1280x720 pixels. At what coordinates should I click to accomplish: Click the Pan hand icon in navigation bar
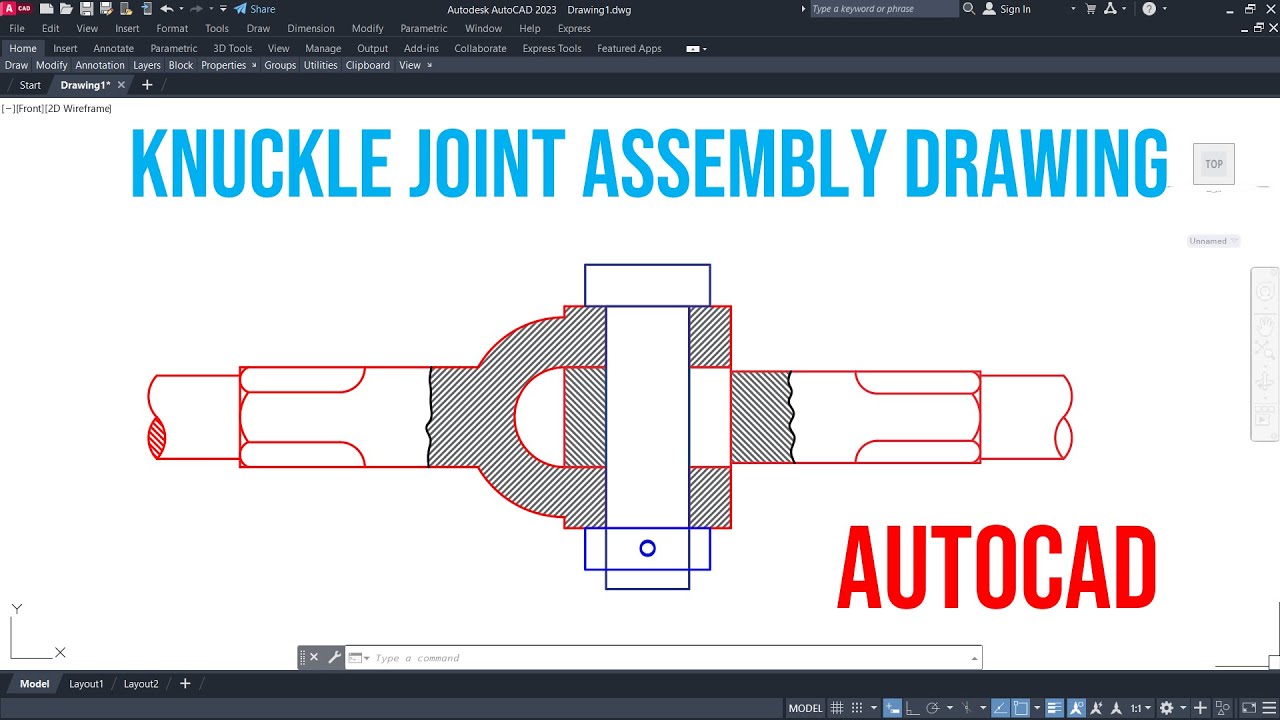click(1265, 324)
